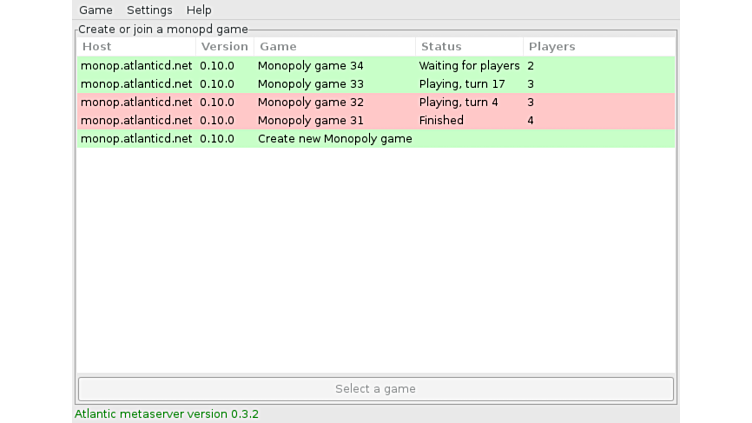Sort list by Version column header
The height and width of the screenshot is (423, 752).
point(224,47)
